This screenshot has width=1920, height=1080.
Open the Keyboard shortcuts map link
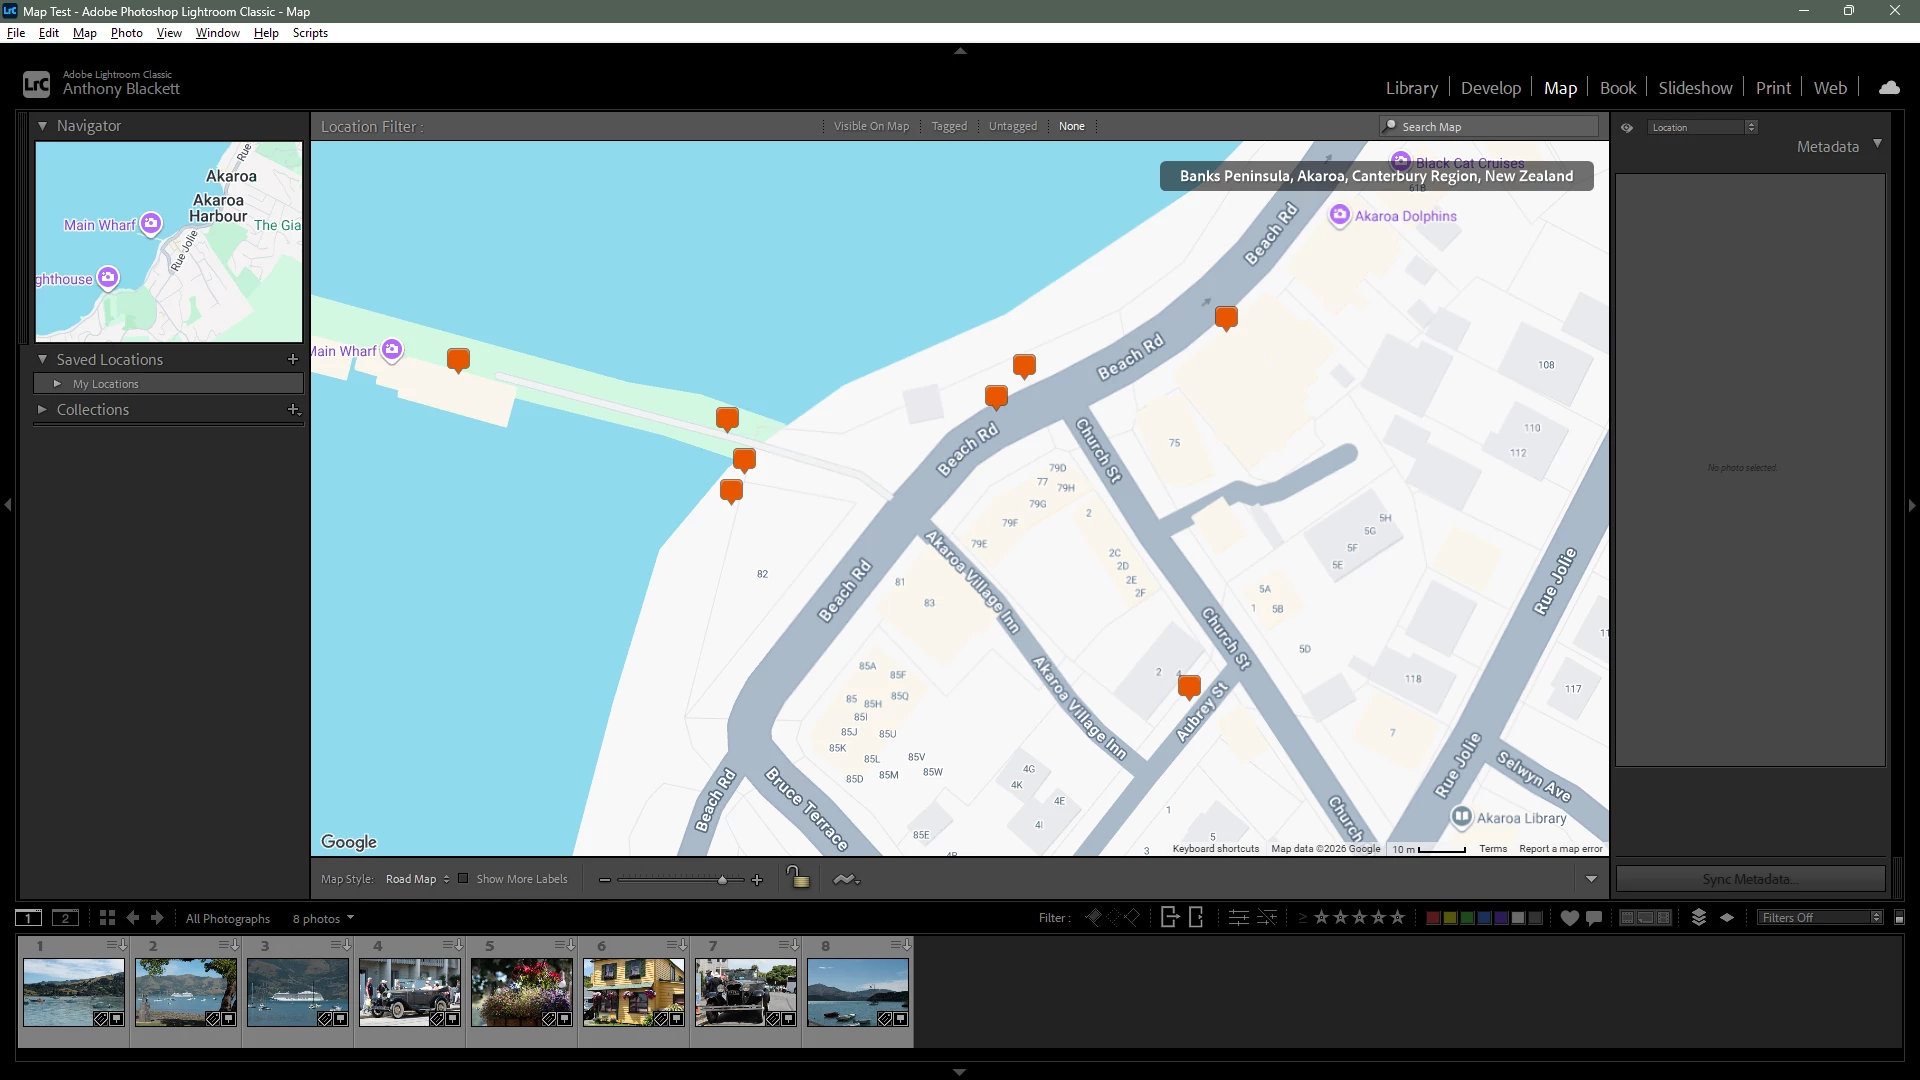click(x=1215, y=849)
